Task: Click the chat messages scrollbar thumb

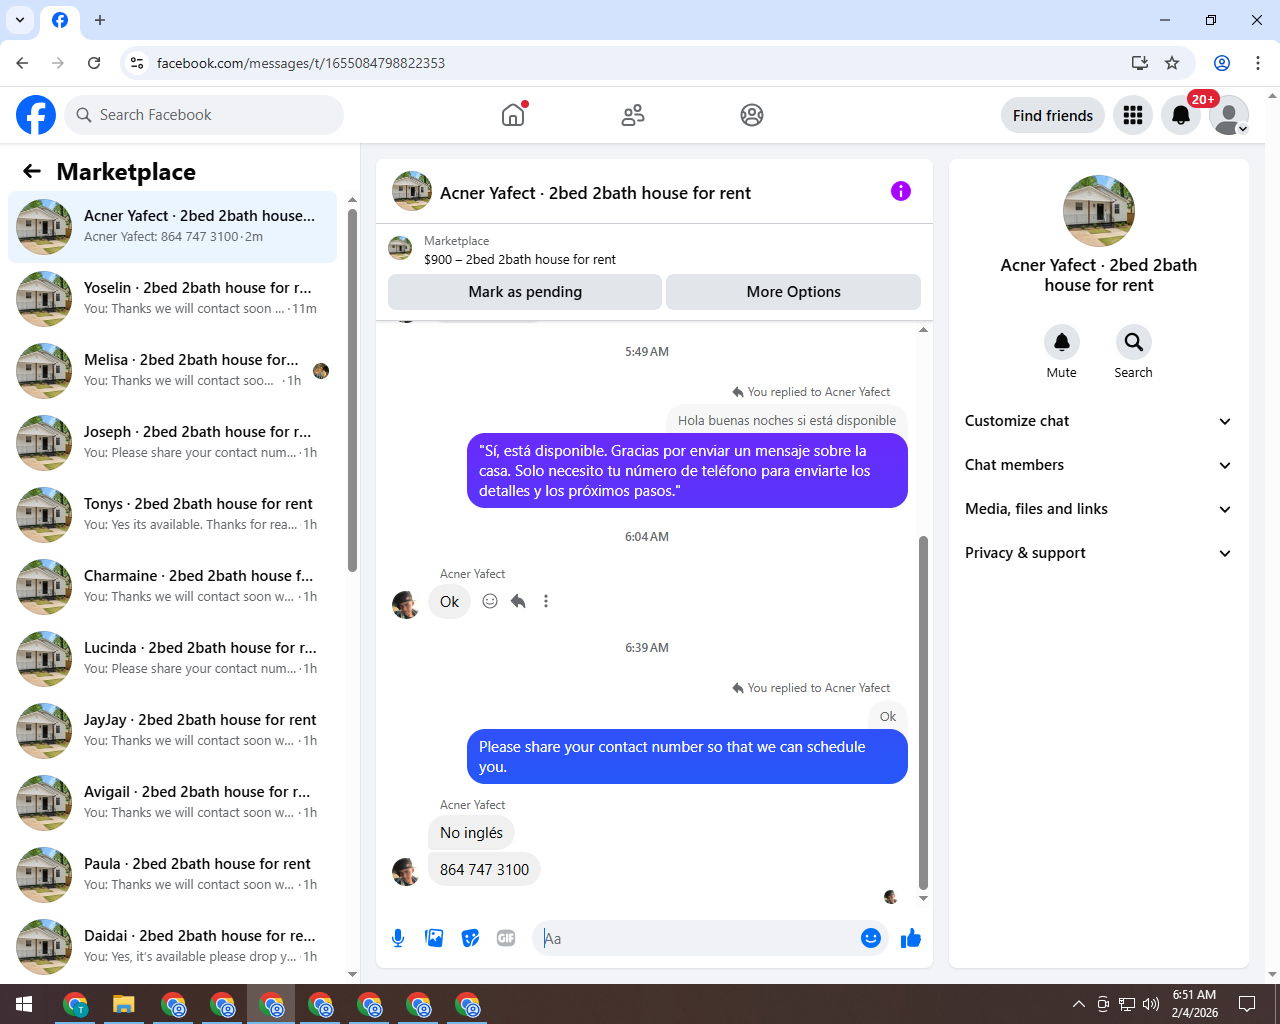Action: 923,713
